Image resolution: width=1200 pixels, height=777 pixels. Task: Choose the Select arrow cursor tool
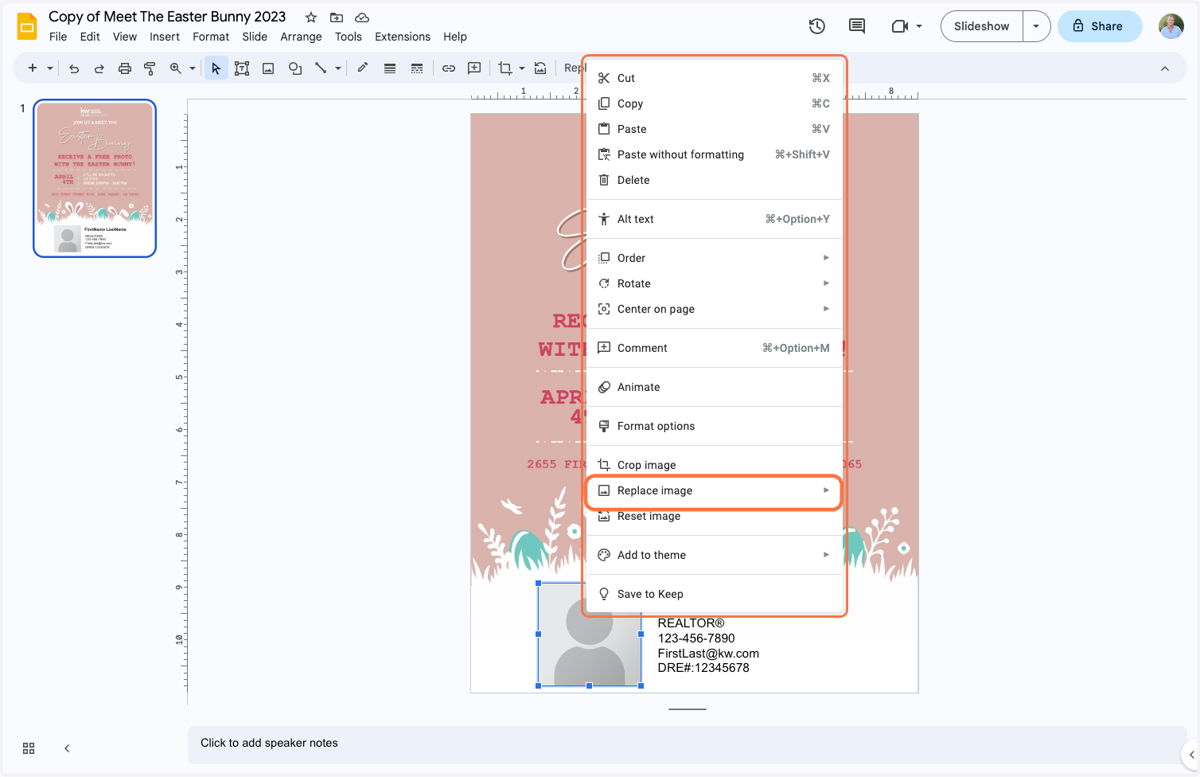[216, 68]
